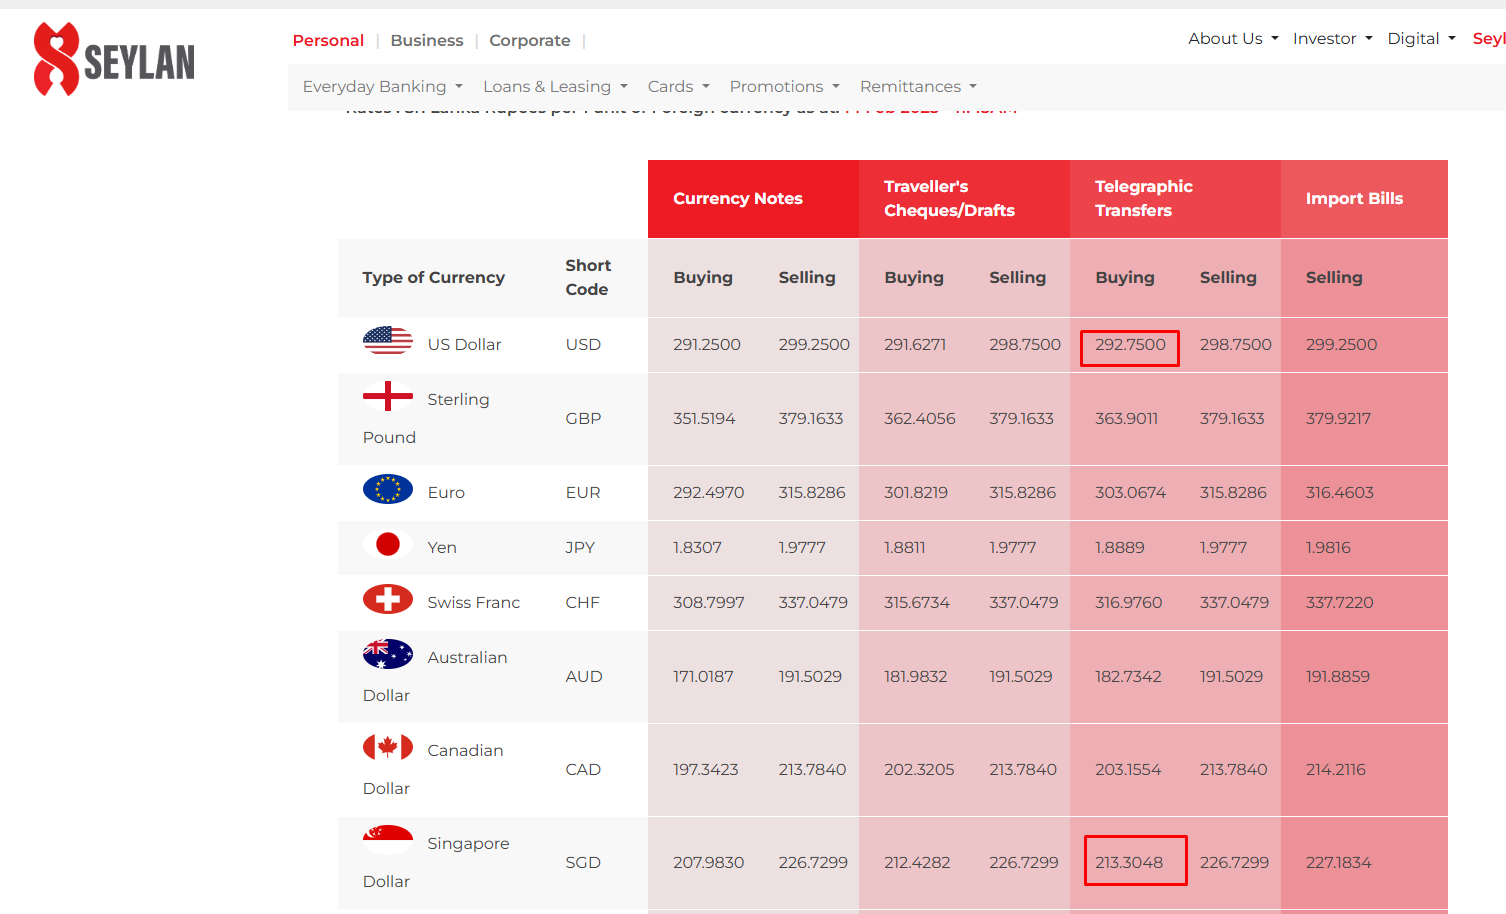The height and width of the screenshot is (914, 1506).
Task: Click the Euro flag icon
Action: point(388,489)
